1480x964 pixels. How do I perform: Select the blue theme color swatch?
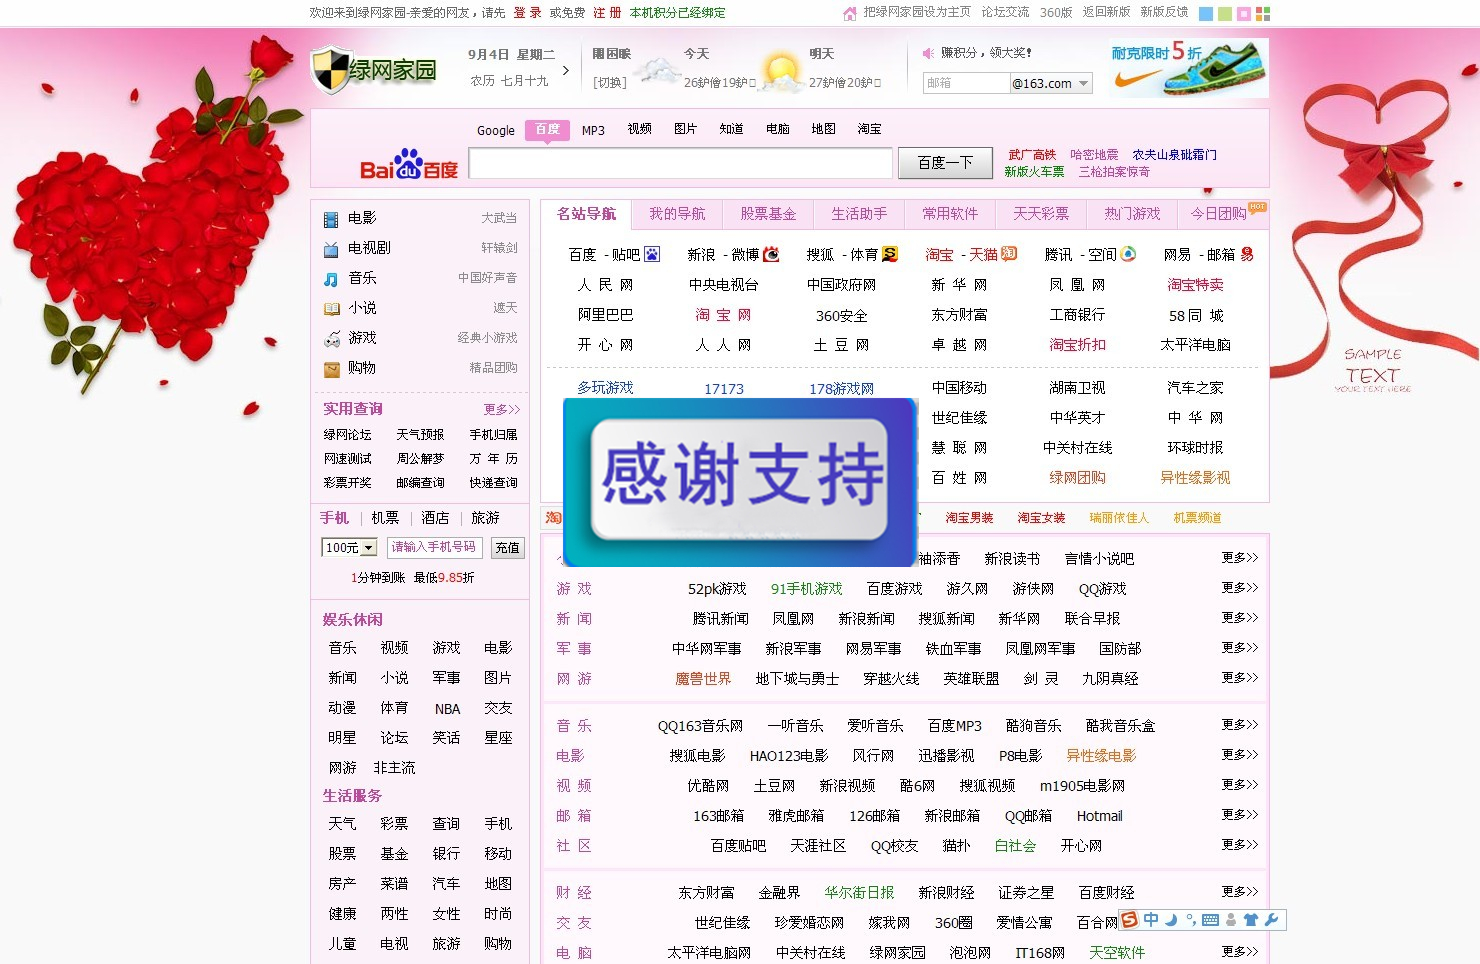point(1205,14)
